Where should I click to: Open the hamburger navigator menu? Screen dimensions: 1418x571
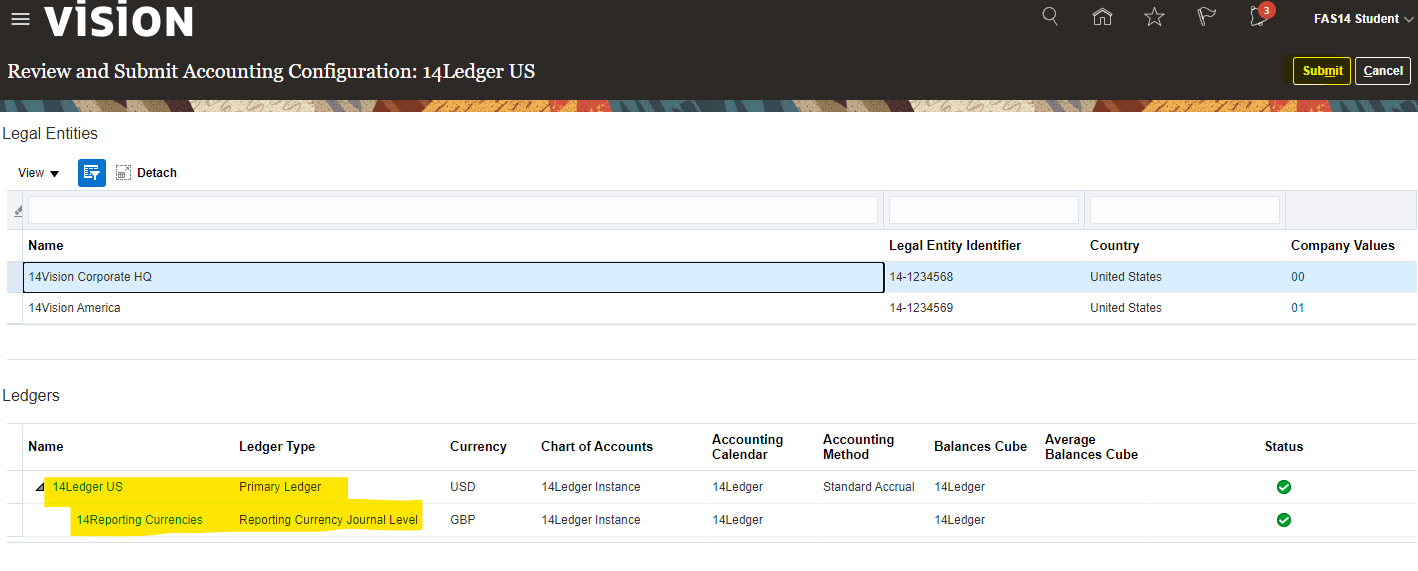click(x=20, y=19)
